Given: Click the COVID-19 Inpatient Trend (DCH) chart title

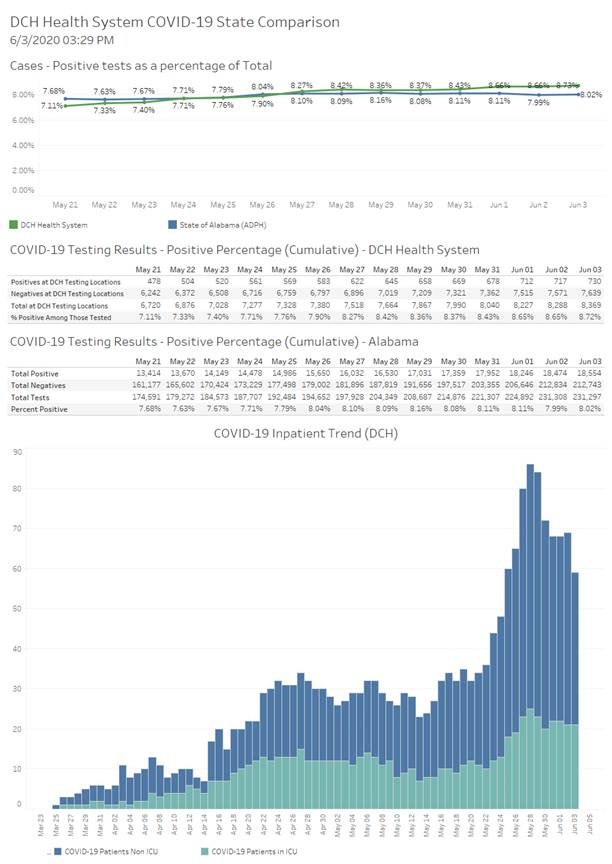Looking at the screenshot, I should [306, 433].
